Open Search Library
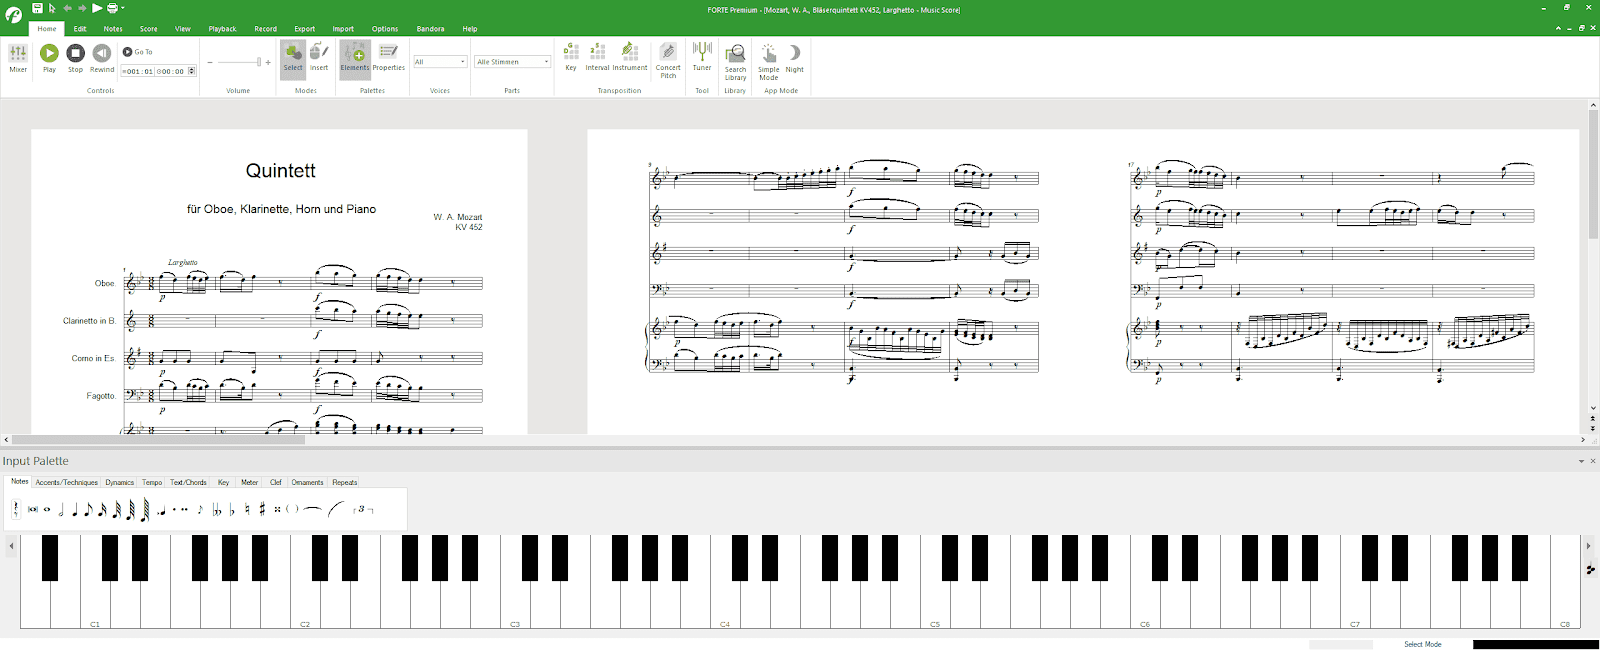1600x650 pixels. click(x=735, y=61)
